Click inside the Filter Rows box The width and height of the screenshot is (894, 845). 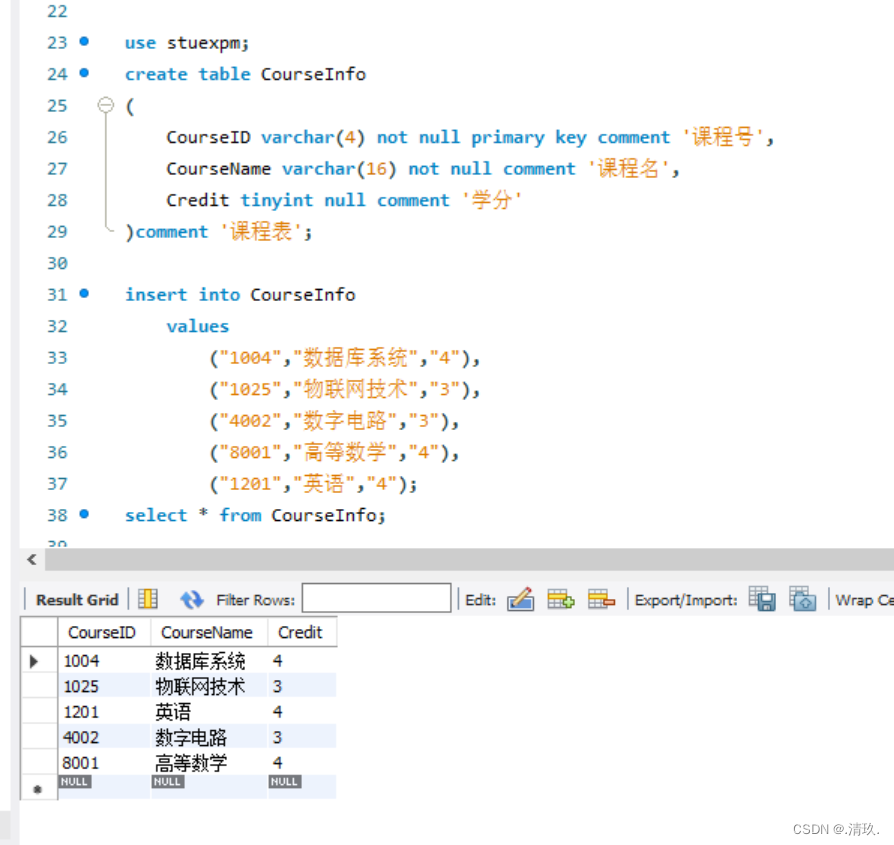pos(376,598)
